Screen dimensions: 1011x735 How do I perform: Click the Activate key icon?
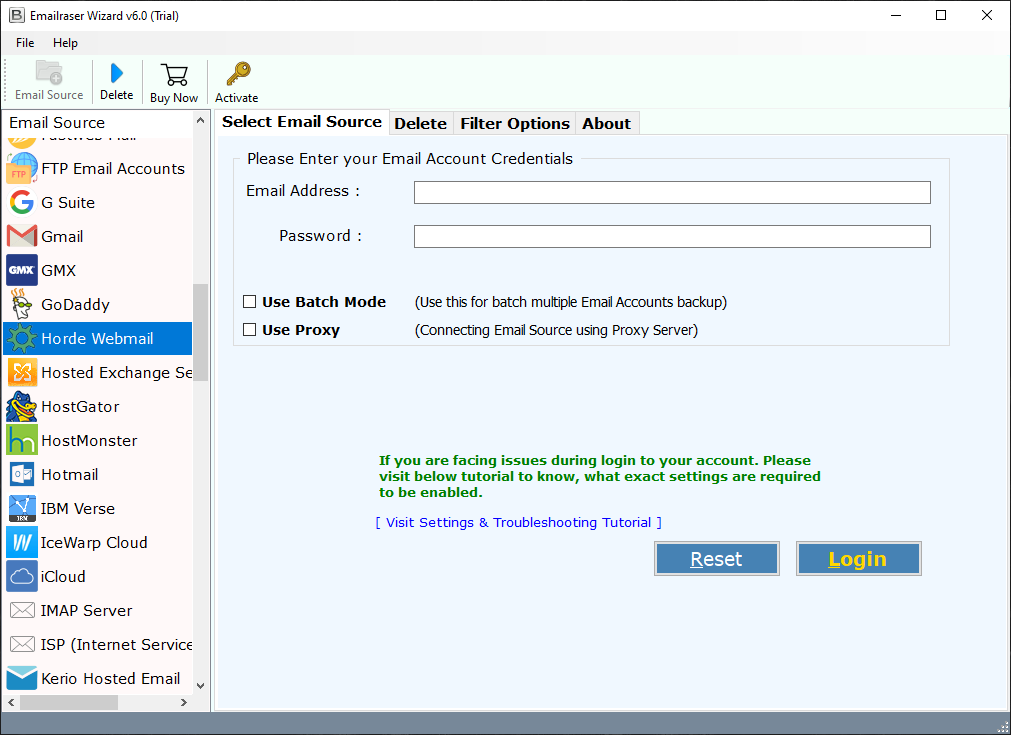(238, 74)
